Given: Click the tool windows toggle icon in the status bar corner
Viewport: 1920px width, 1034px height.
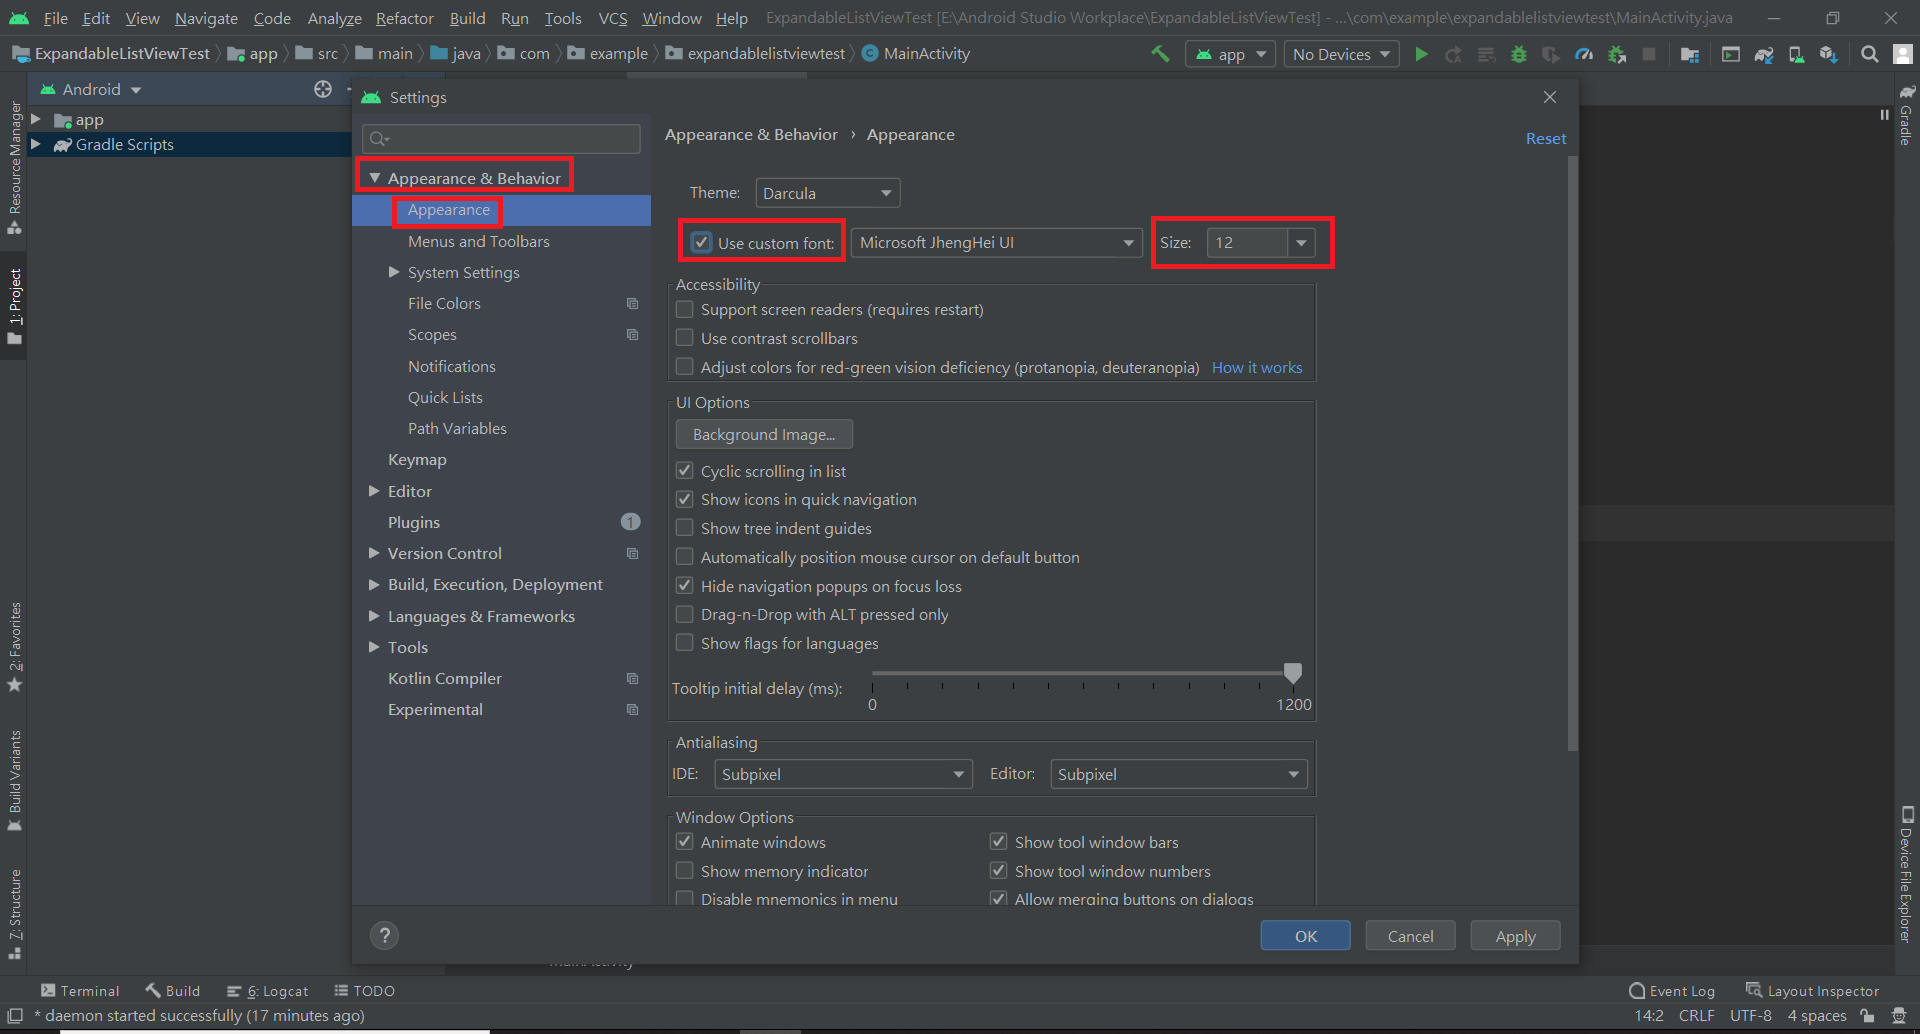Looking at the screenshot, I should (15, 1015).
